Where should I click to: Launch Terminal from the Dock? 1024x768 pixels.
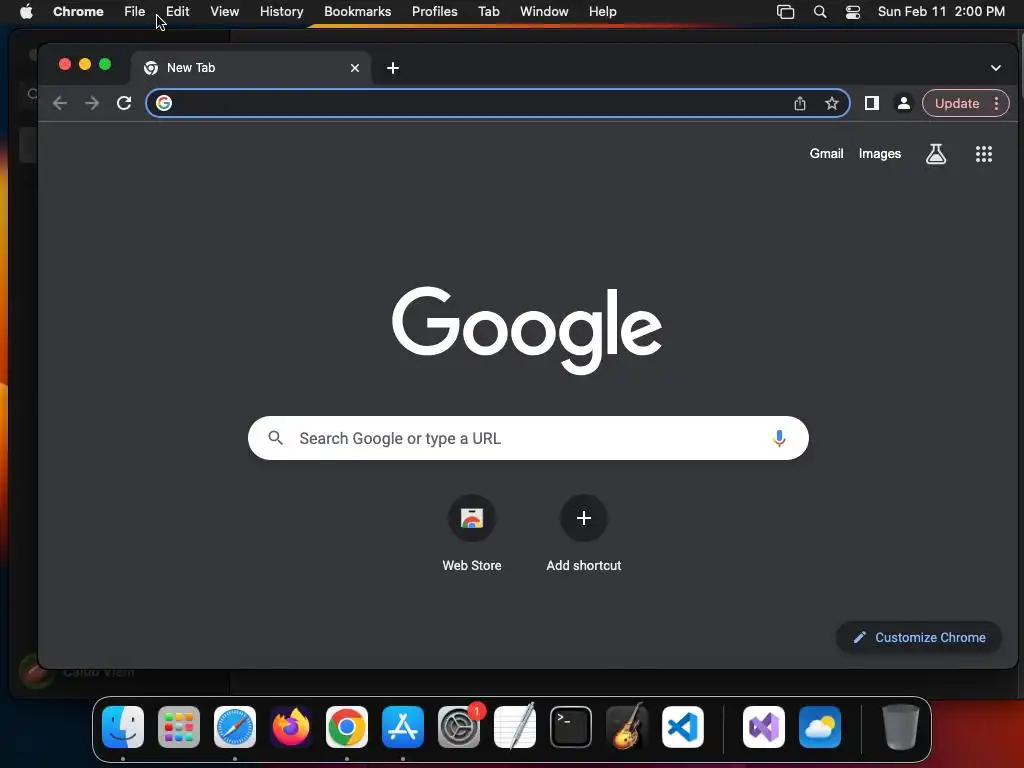point(571,727)
